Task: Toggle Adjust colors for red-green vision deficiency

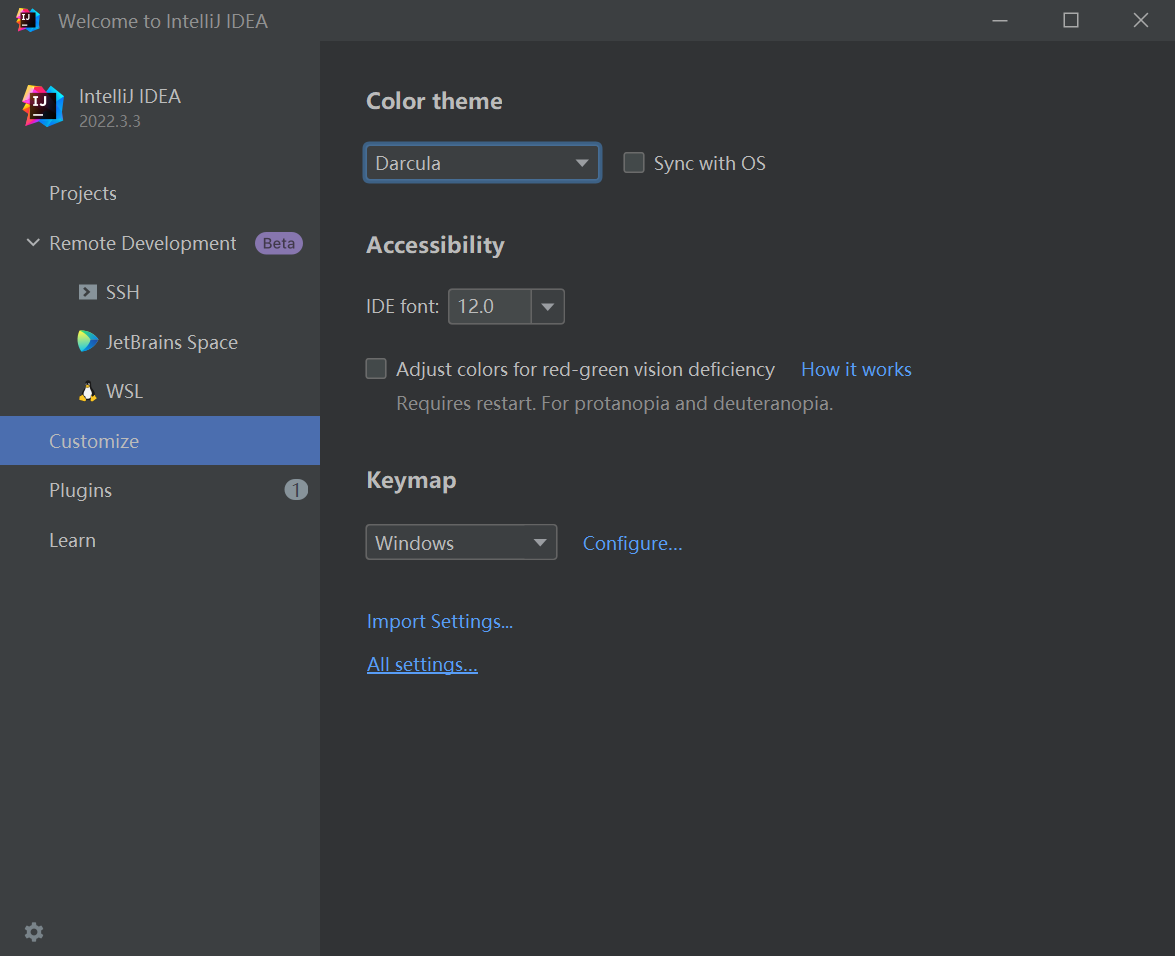Action: click(x=376, y=369)
